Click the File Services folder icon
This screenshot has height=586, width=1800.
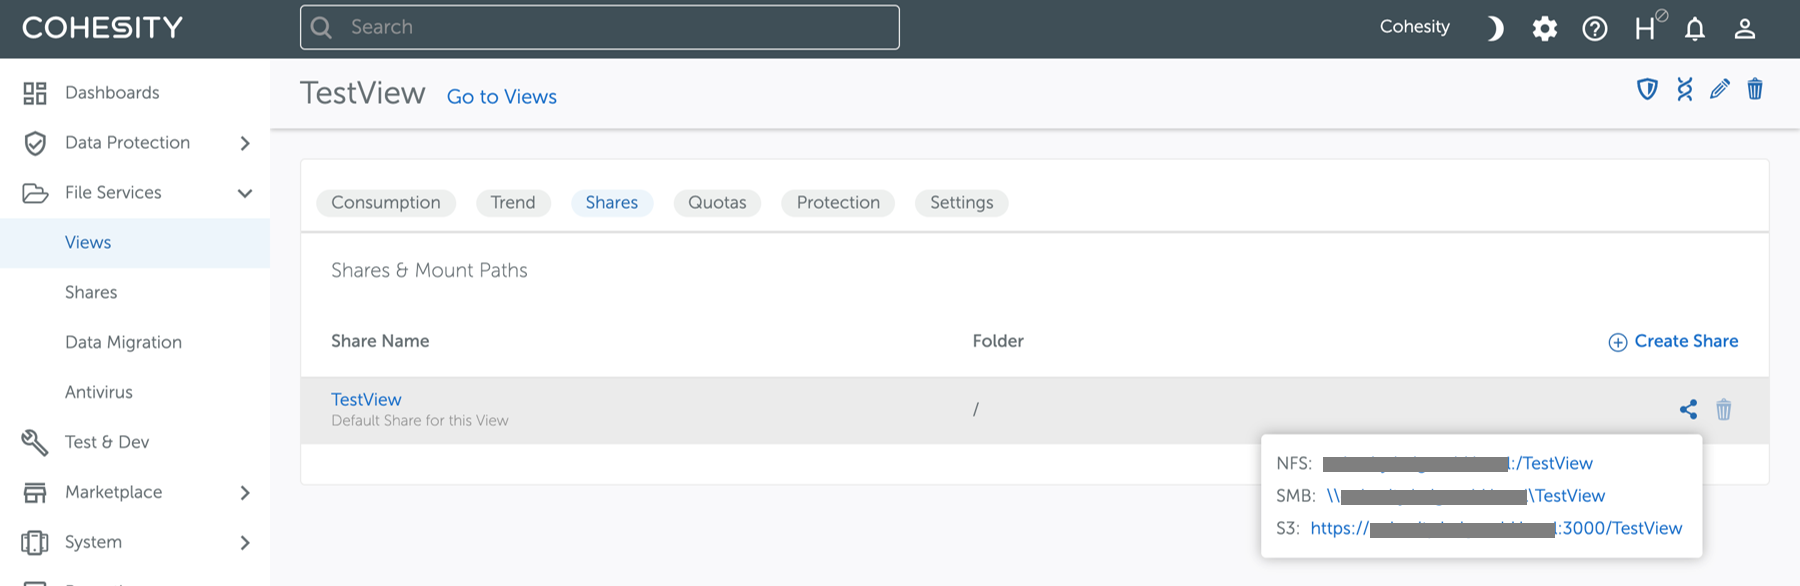(x=35, y=193)
